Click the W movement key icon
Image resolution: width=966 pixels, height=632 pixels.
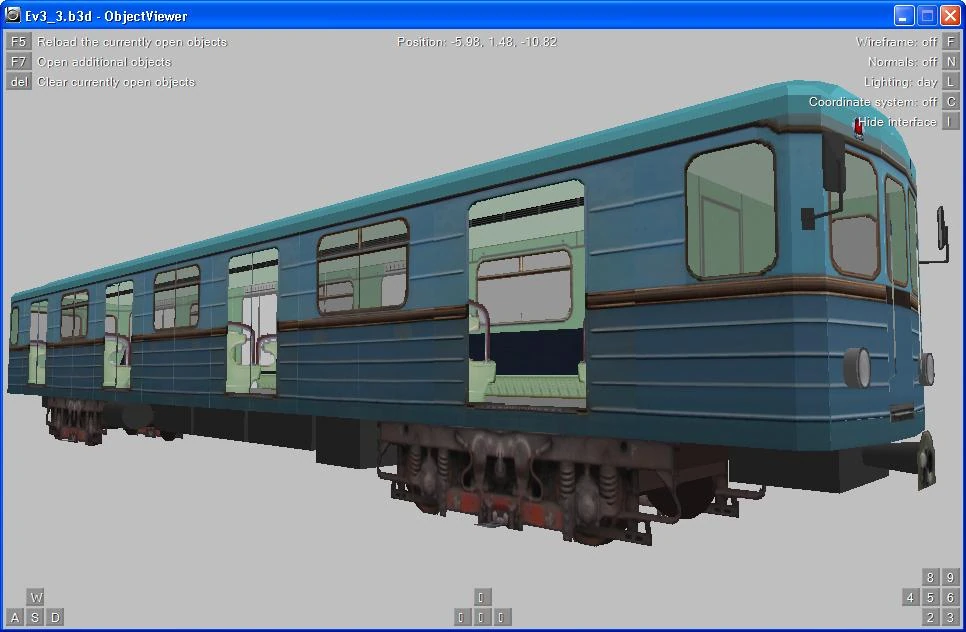36,597
